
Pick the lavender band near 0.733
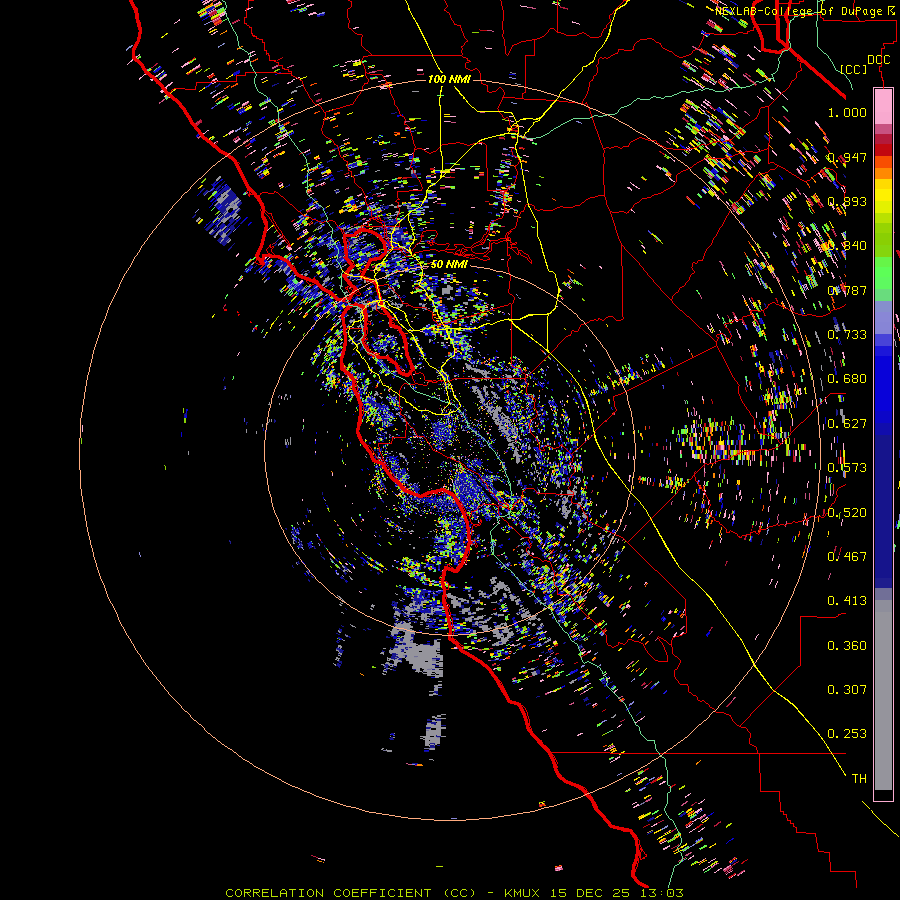coord(883,317)
